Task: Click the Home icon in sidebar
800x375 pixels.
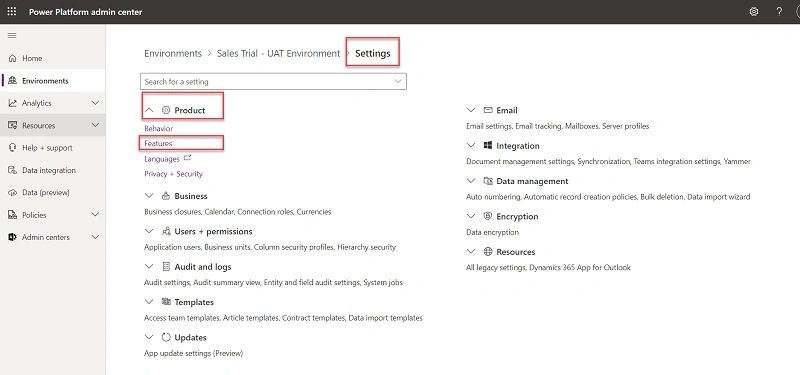Action: pos(13,58)
